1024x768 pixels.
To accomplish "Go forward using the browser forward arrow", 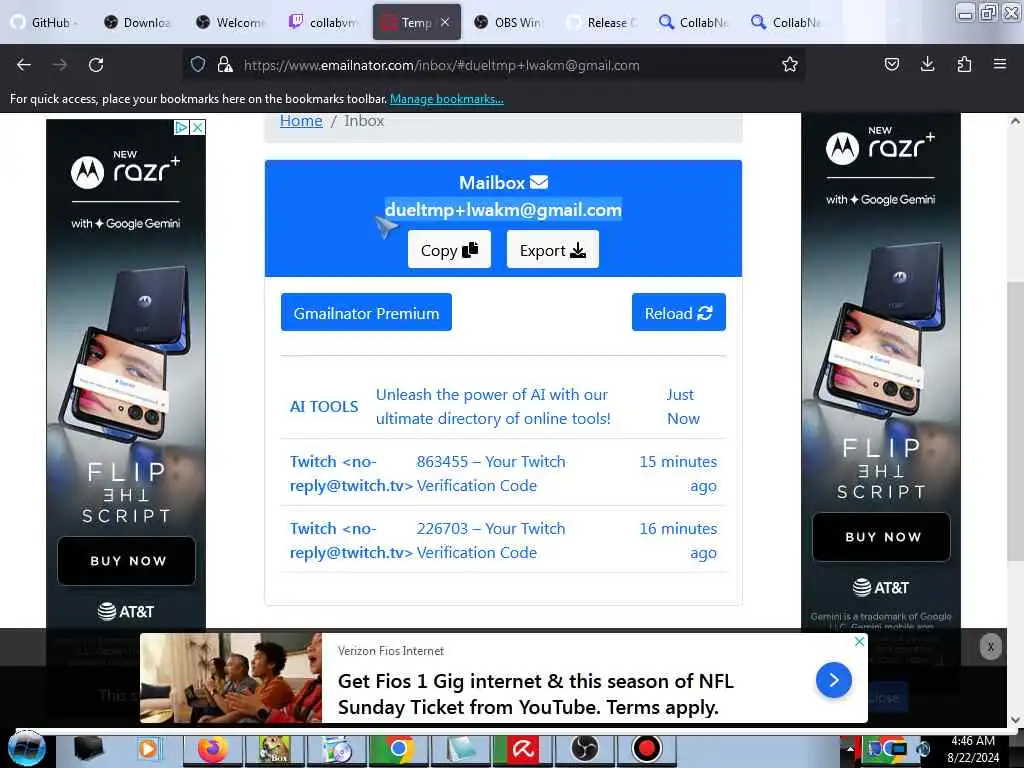I will [x=60, y=65].
